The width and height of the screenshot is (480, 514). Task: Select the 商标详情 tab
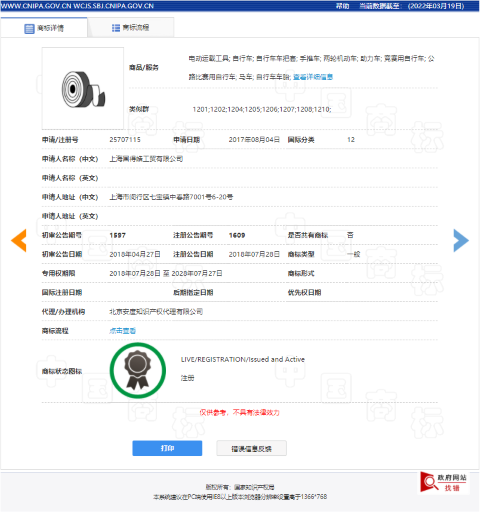click(x=44, y=28)
